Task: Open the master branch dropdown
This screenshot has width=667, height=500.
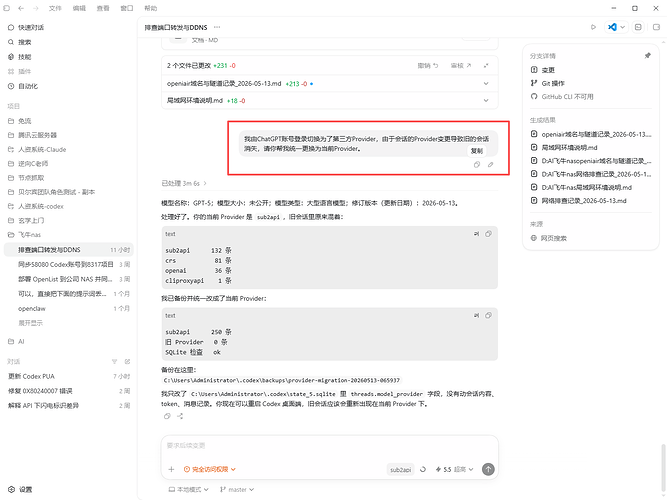Action: coord(237,490)
